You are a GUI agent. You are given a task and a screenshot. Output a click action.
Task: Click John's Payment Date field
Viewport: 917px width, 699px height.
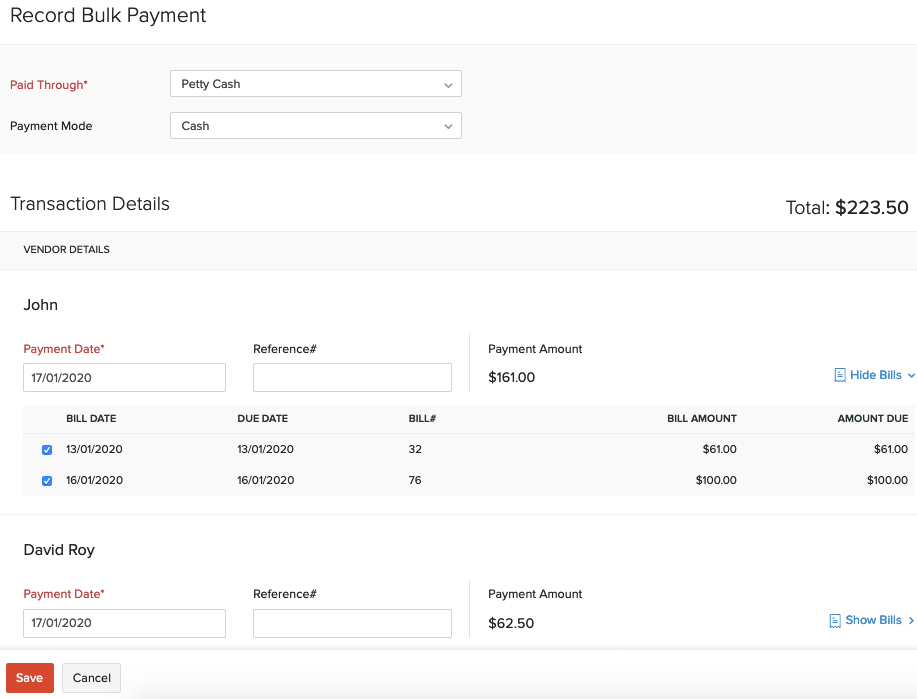click(124, 377)
